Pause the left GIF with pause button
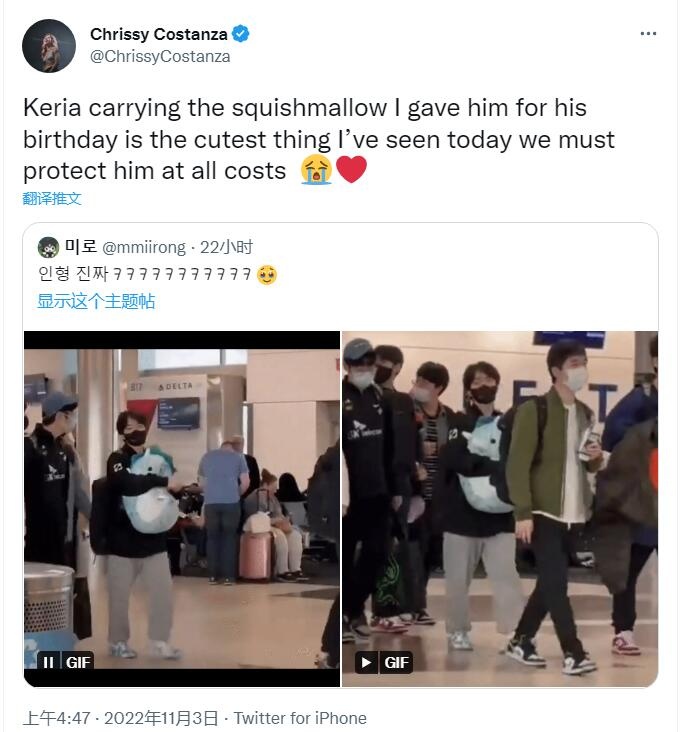688x732 pixels. click(49, 662)
